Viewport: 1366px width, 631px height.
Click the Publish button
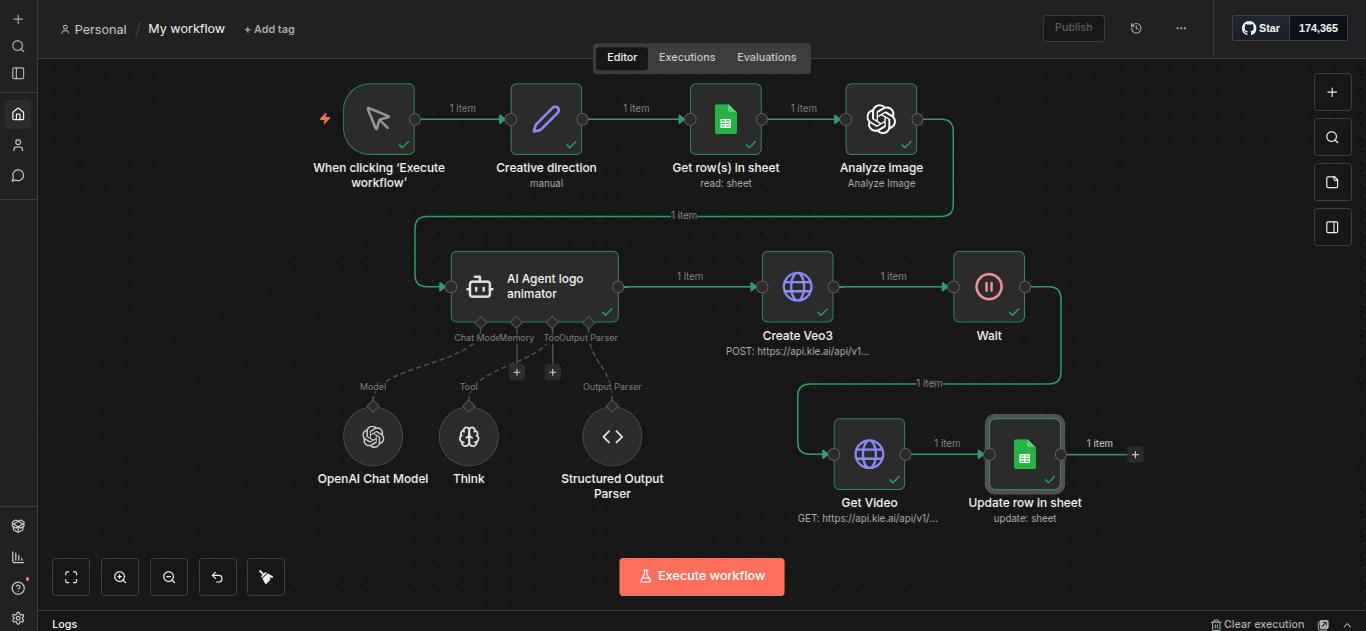[x=1074, y=28]
